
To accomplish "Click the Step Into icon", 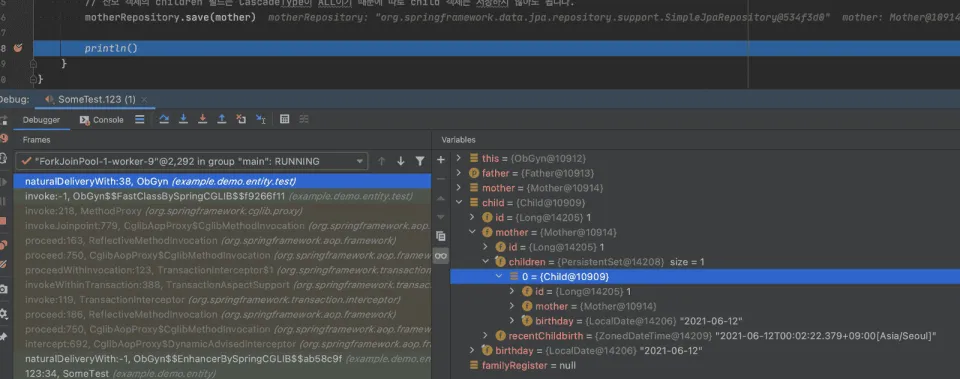I will coord(183,119).
